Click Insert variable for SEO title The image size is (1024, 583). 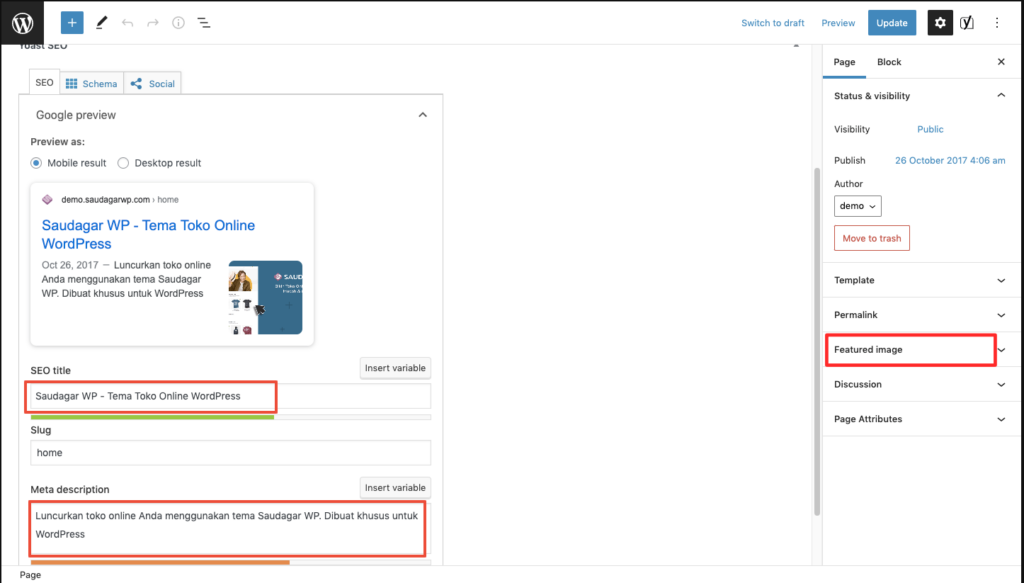[x=395, y=368]
